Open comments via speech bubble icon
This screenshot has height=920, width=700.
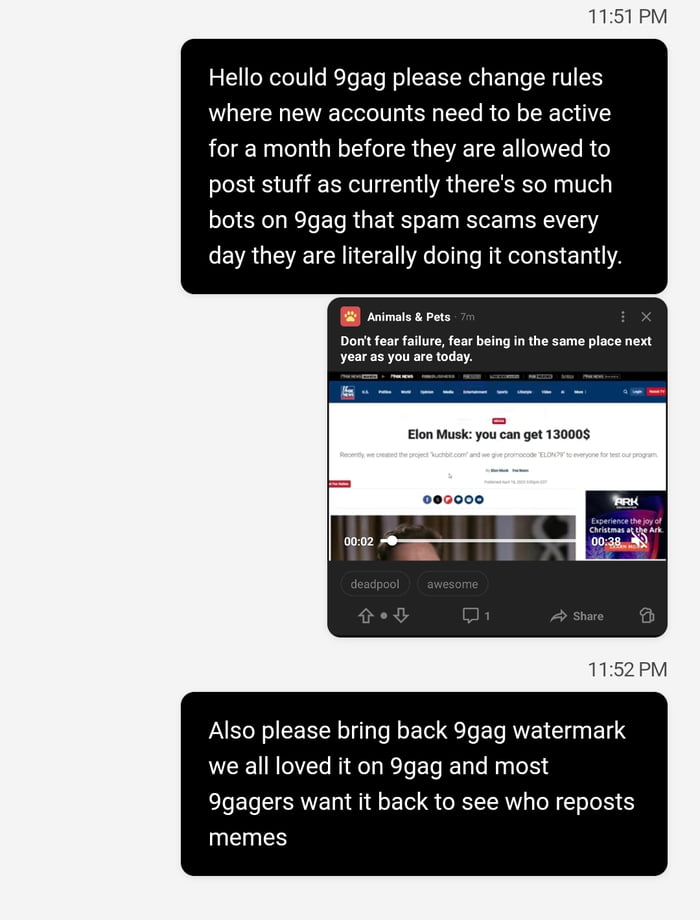click(x=470, y=615)
